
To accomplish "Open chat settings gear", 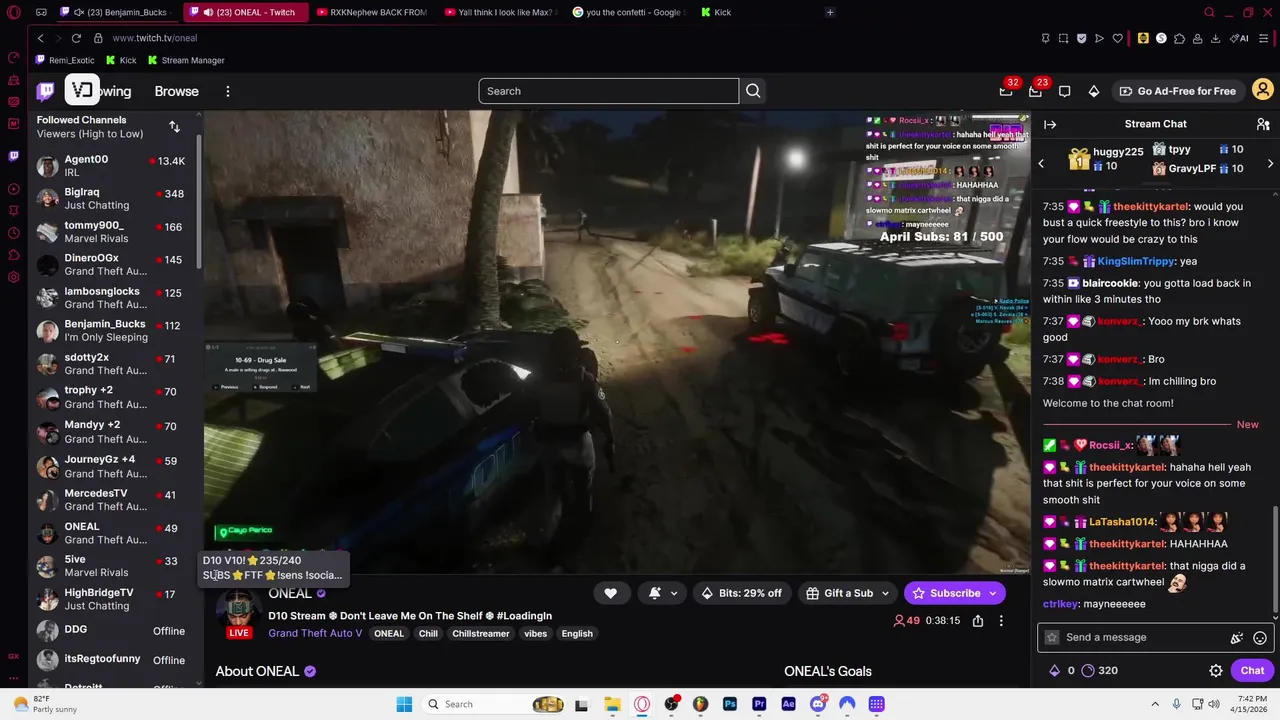I will (x=1216, y=671).
